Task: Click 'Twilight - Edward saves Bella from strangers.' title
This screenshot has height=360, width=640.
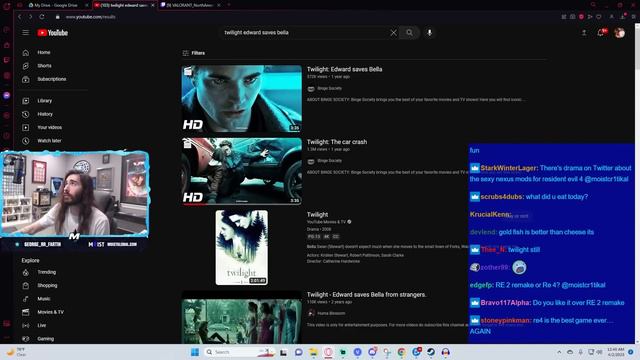Action: 367,295
